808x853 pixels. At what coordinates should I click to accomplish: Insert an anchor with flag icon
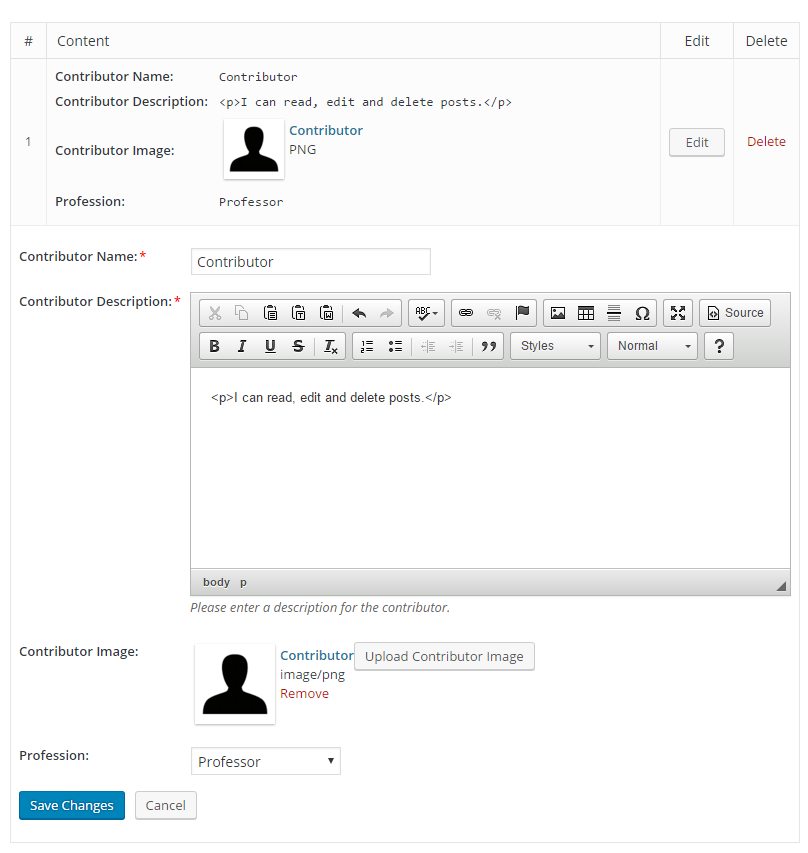522,313
